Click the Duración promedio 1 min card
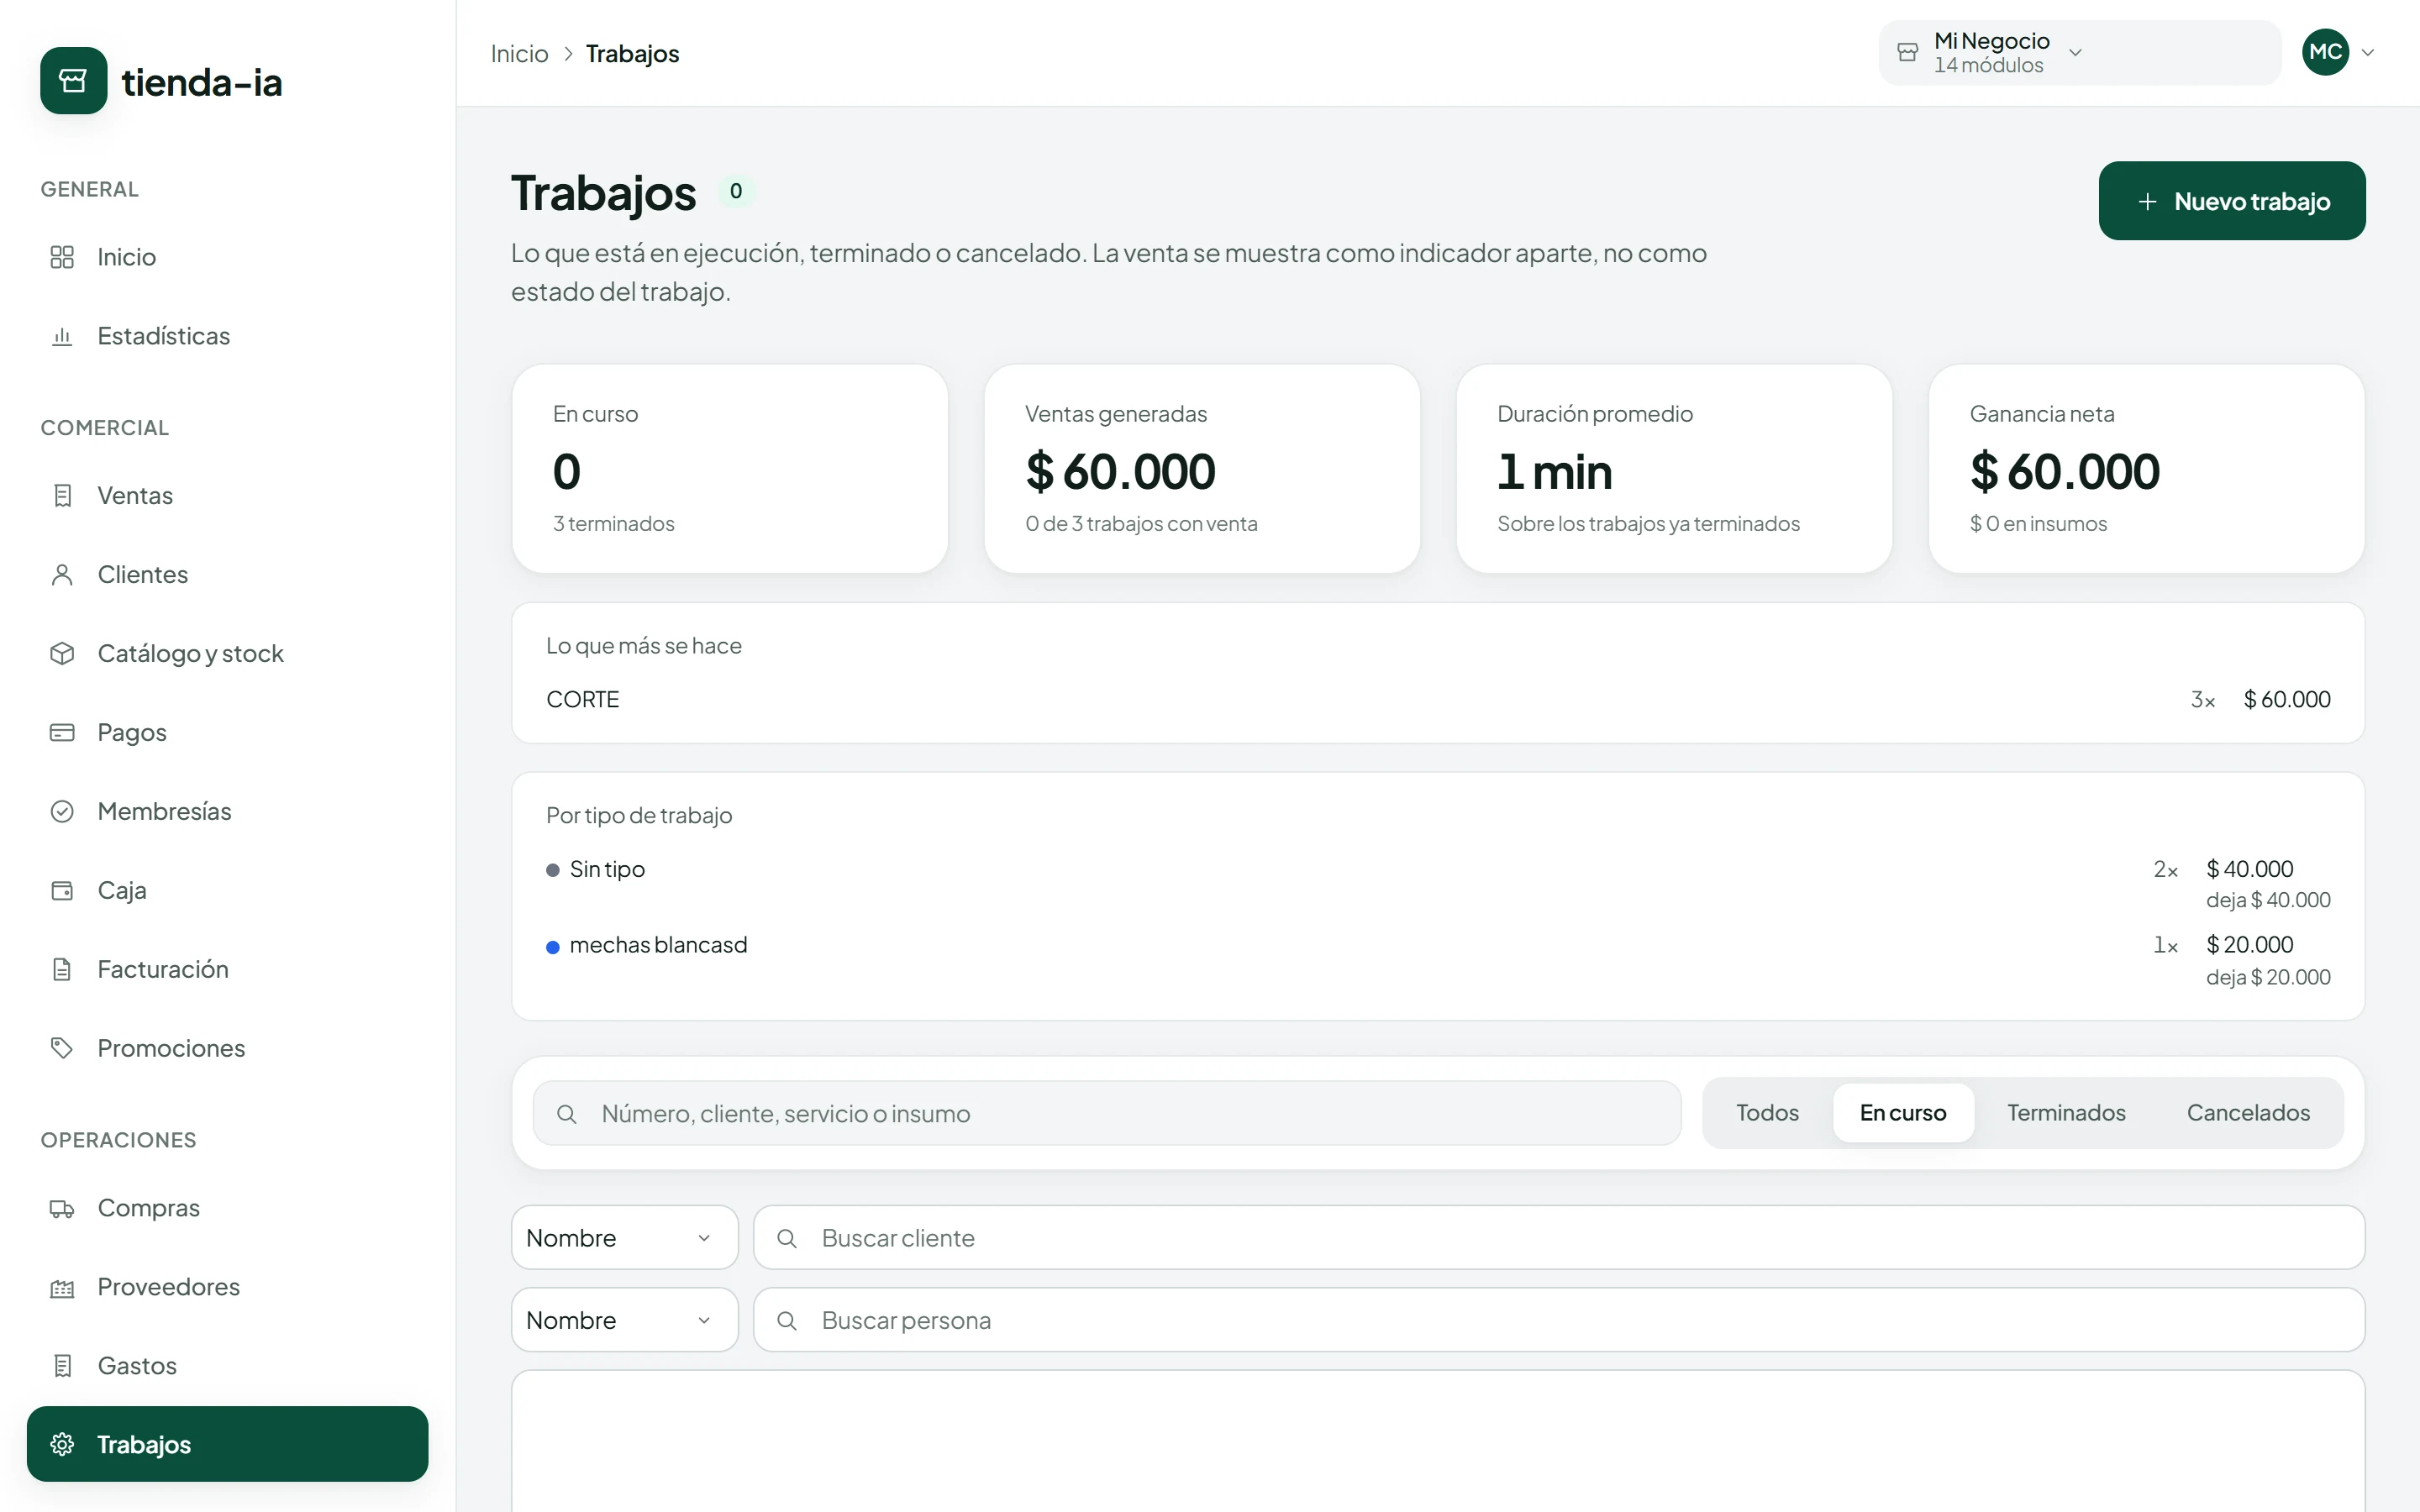Screen dimensions: 2420x1512 point(1674,469)
